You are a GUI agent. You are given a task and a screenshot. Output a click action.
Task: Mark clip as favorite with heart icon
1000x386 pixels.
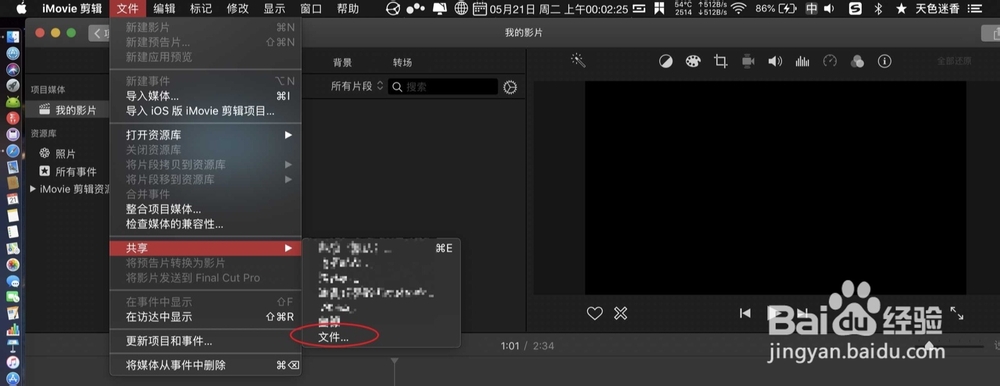[594, 313]
